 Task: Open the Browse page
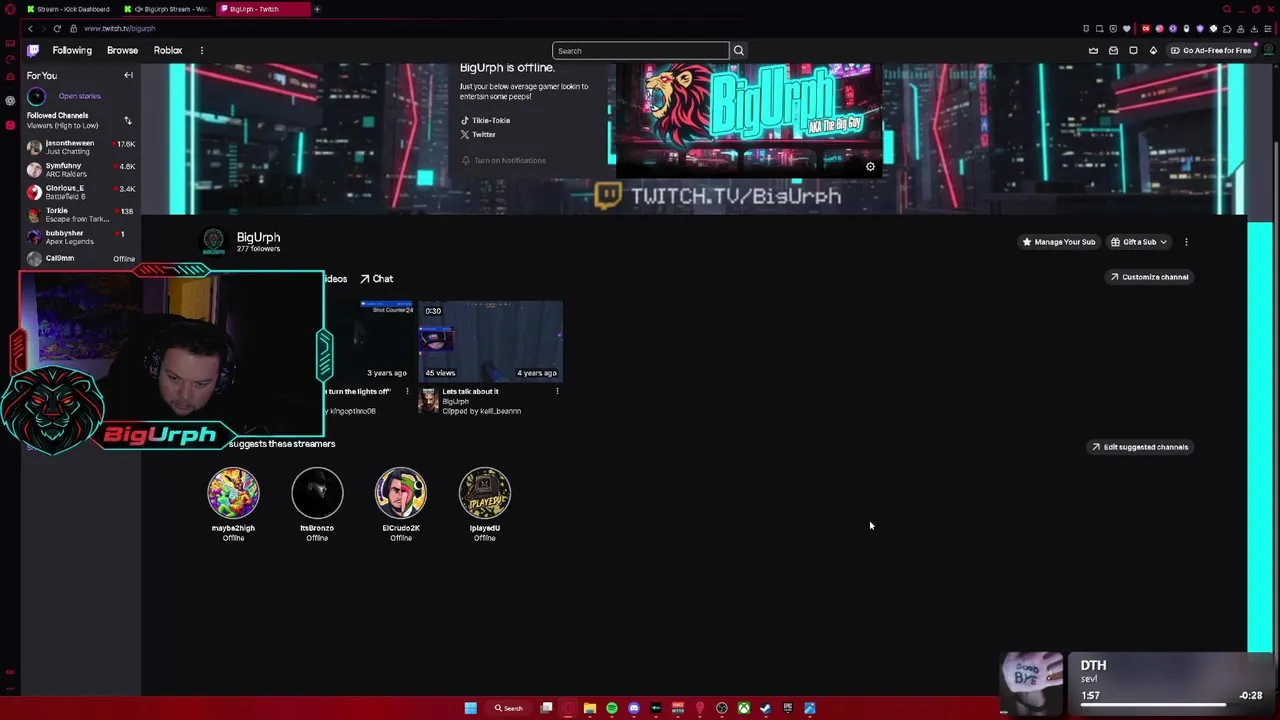(122, 50)
